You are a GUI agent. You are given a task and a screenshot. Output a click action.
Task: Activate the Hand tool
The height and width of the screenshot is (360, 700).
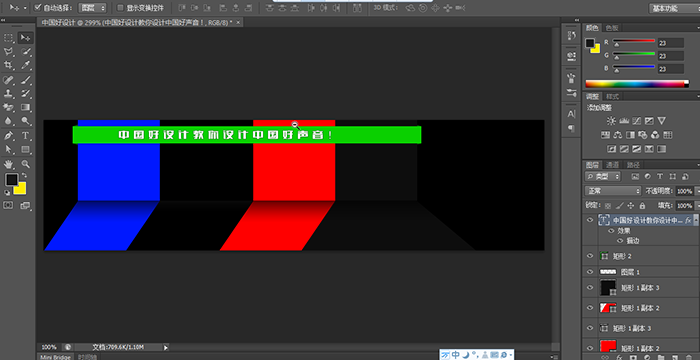tap(8, 163)
